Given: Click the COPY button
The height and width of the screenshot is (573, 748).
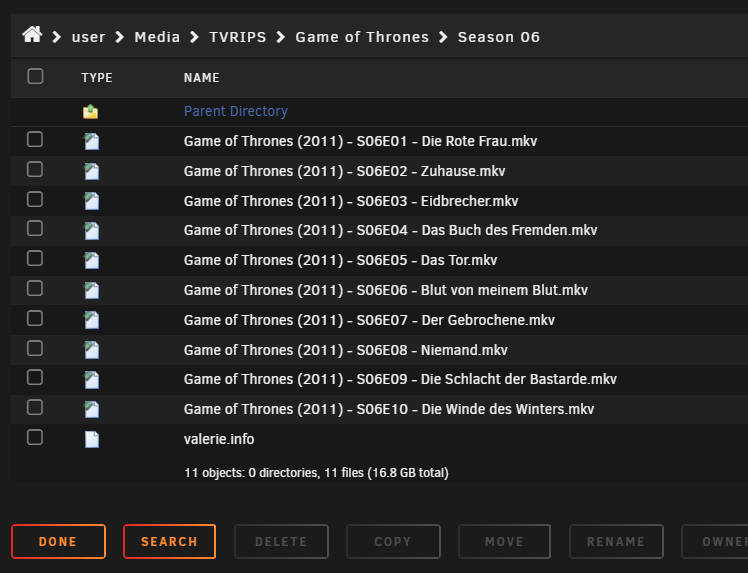Looking at the screenshot, I should (393, 542).
